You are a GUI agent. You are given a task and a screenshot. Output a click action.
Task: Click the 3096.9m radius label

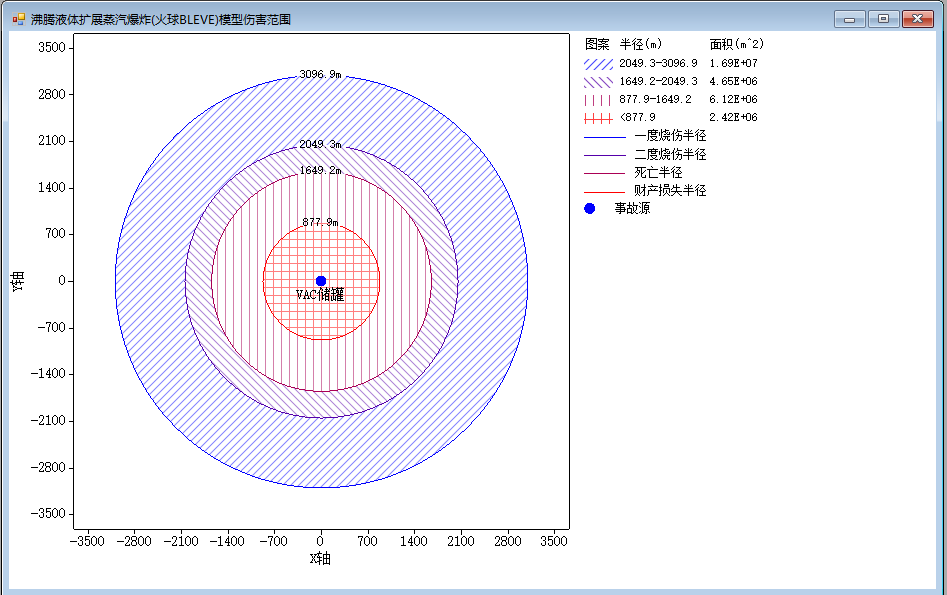pos(321,74)
